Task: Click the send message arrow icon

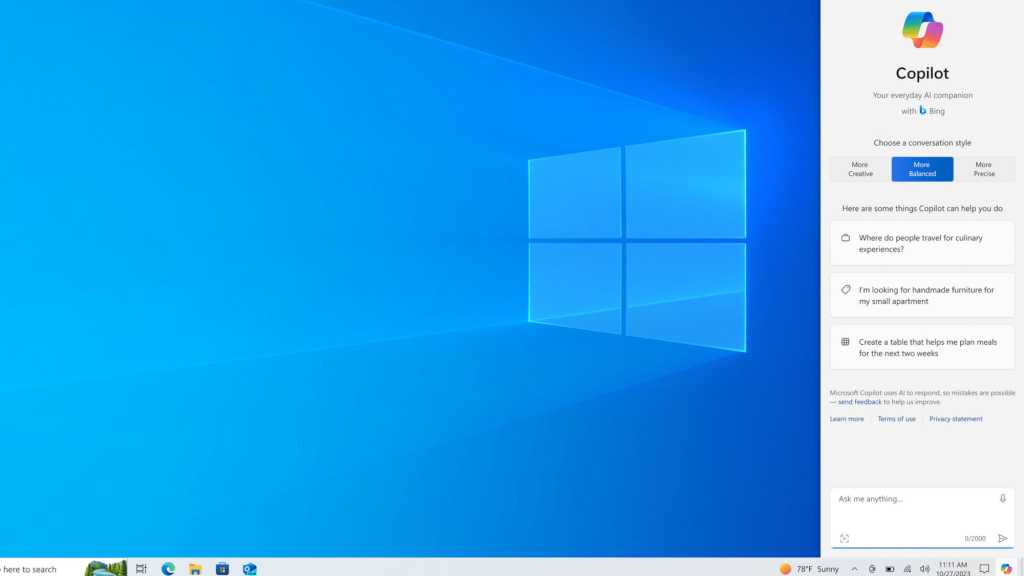Action: 1002,538
